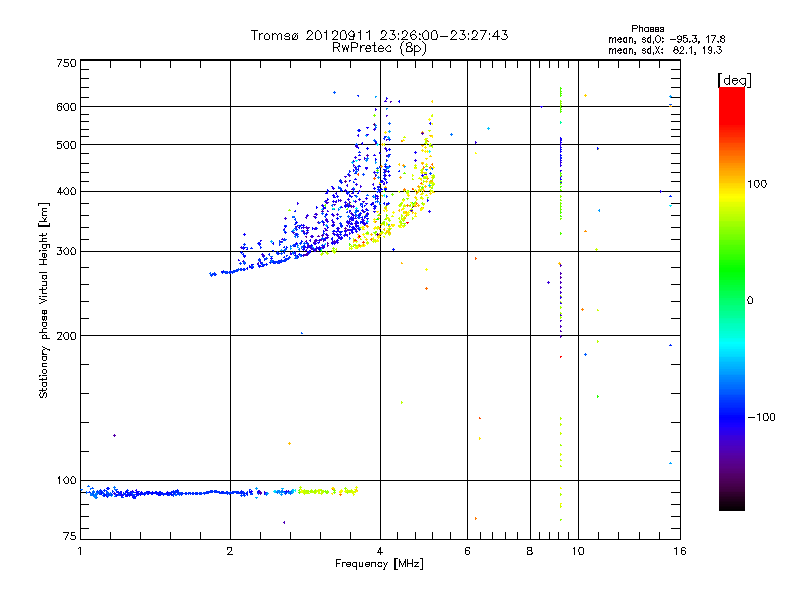Click the '100' colorbar tick label
The height and width of the screenshot is (600, 800).
pos(757,184)
